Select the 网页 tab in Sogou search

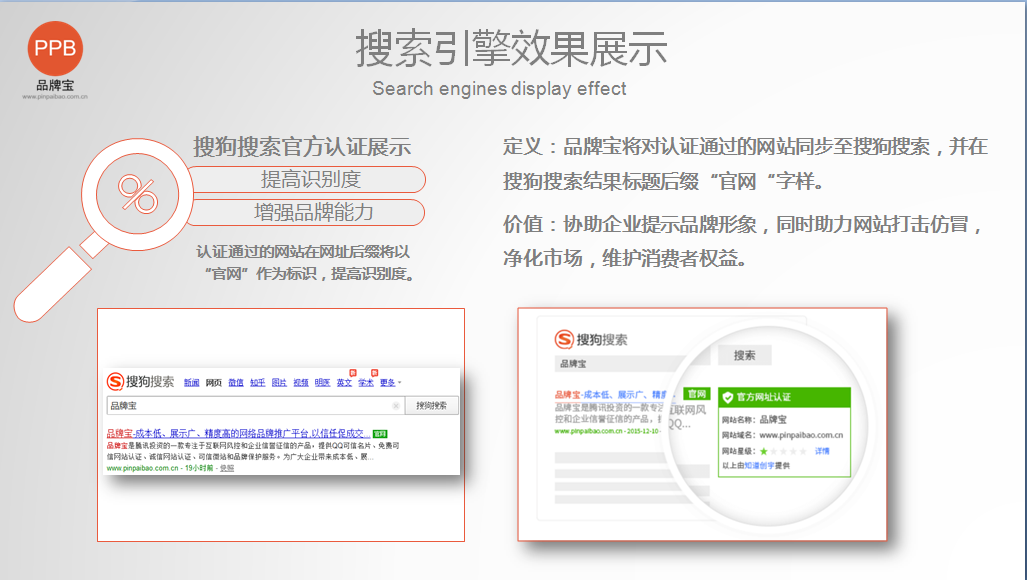(214, 383)
